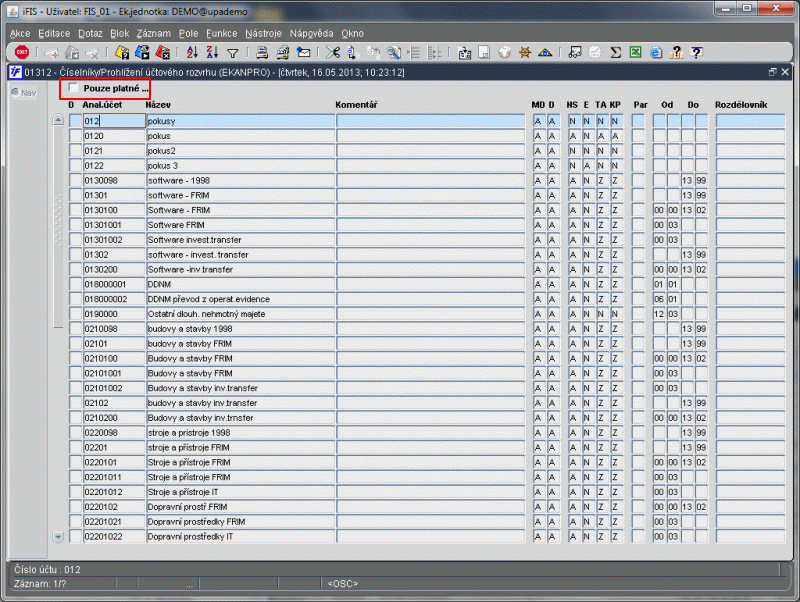Open the Záznam menu
This screenshot has width=800, height=602.
(x=154, y=33)
